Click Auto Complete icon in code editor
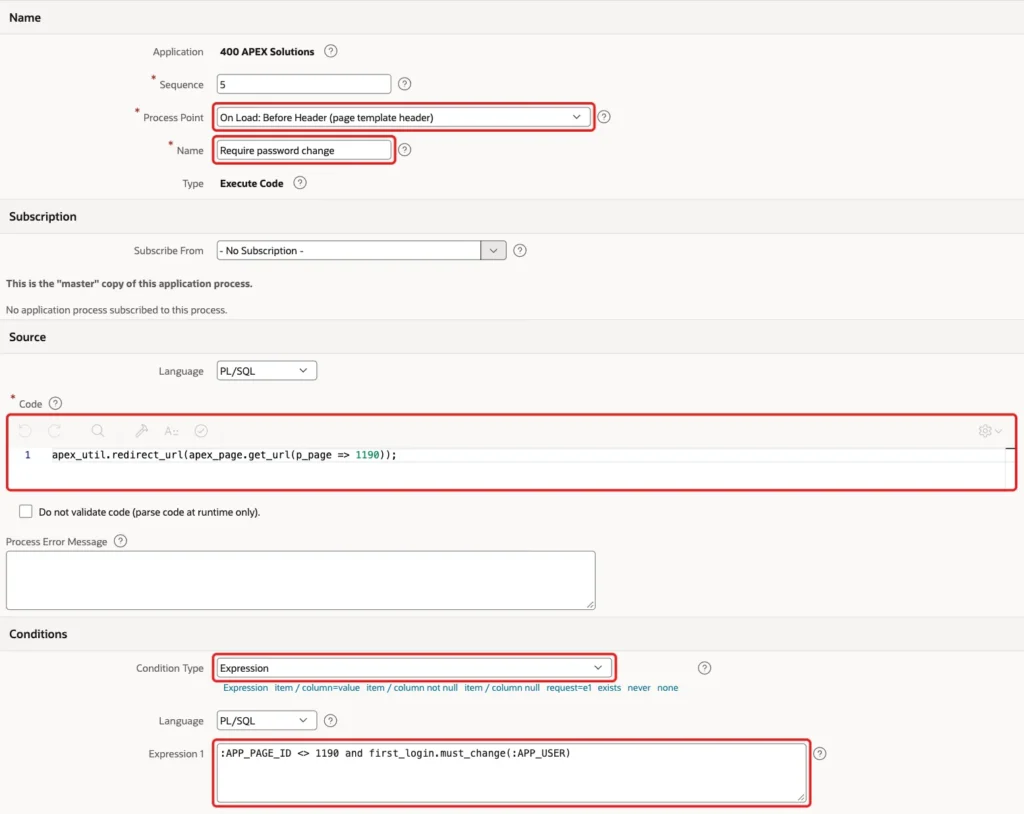1024x814 pixels. pos(171,431)
